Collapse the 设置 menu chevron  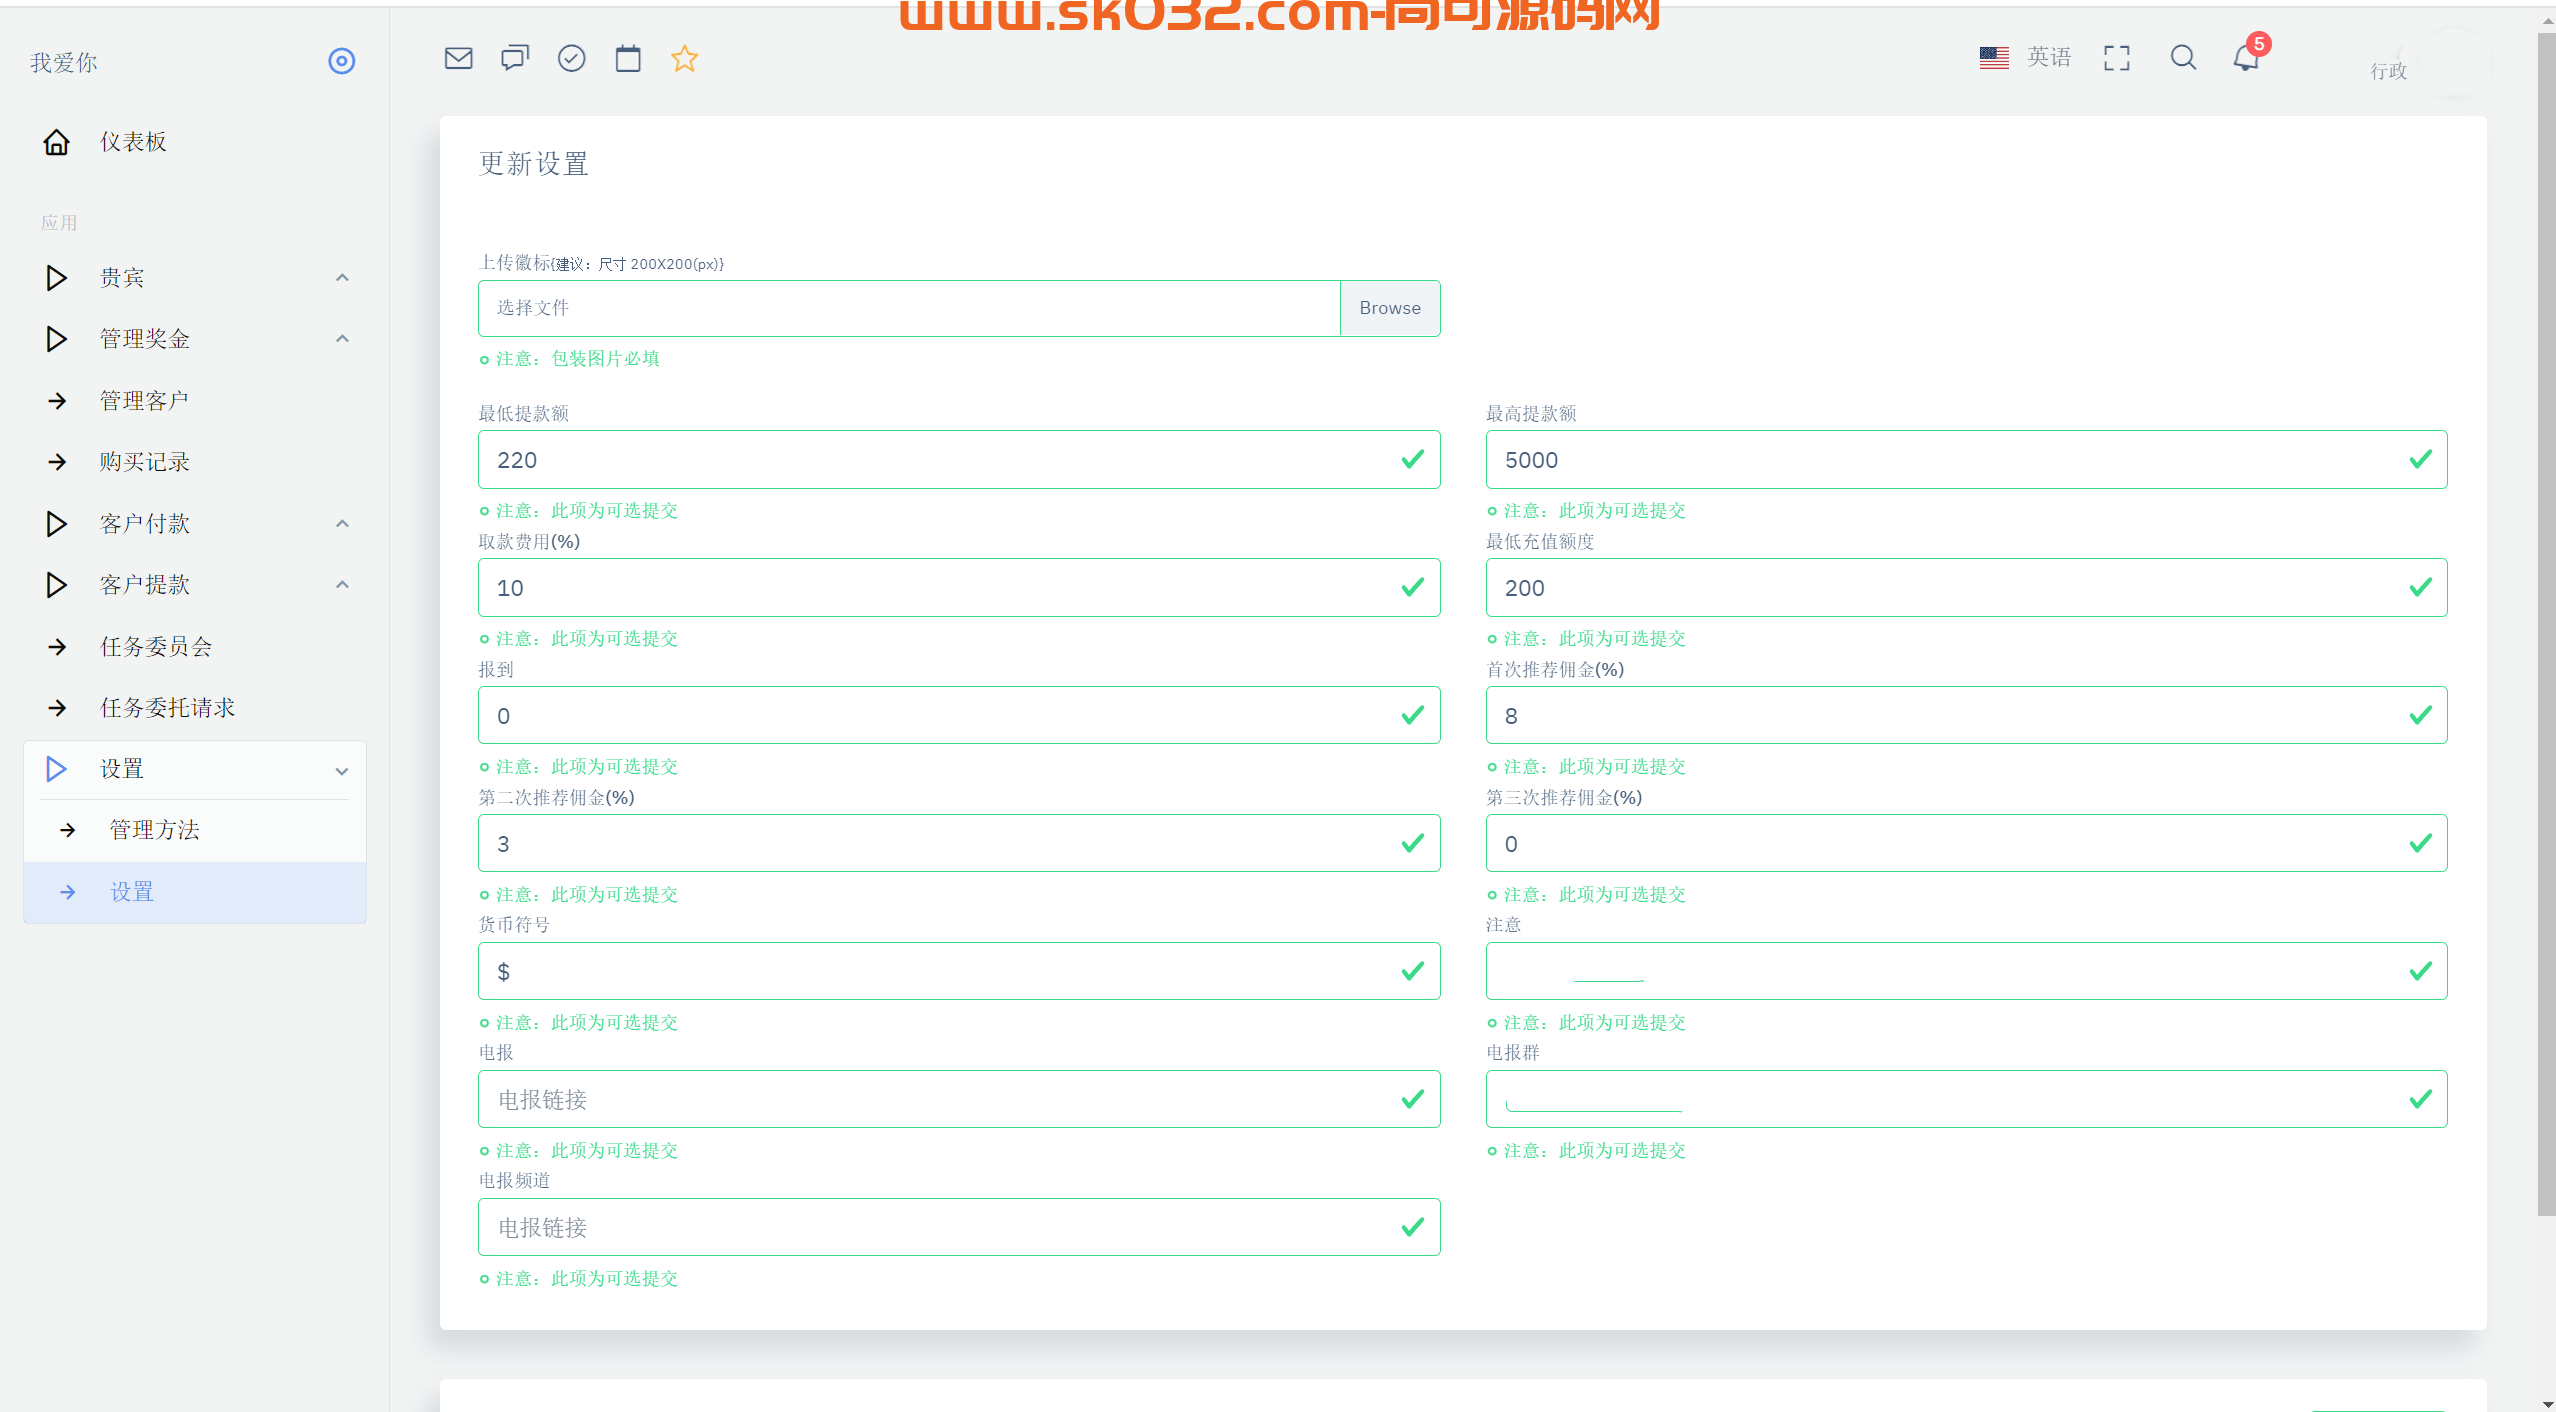(342, 771)
